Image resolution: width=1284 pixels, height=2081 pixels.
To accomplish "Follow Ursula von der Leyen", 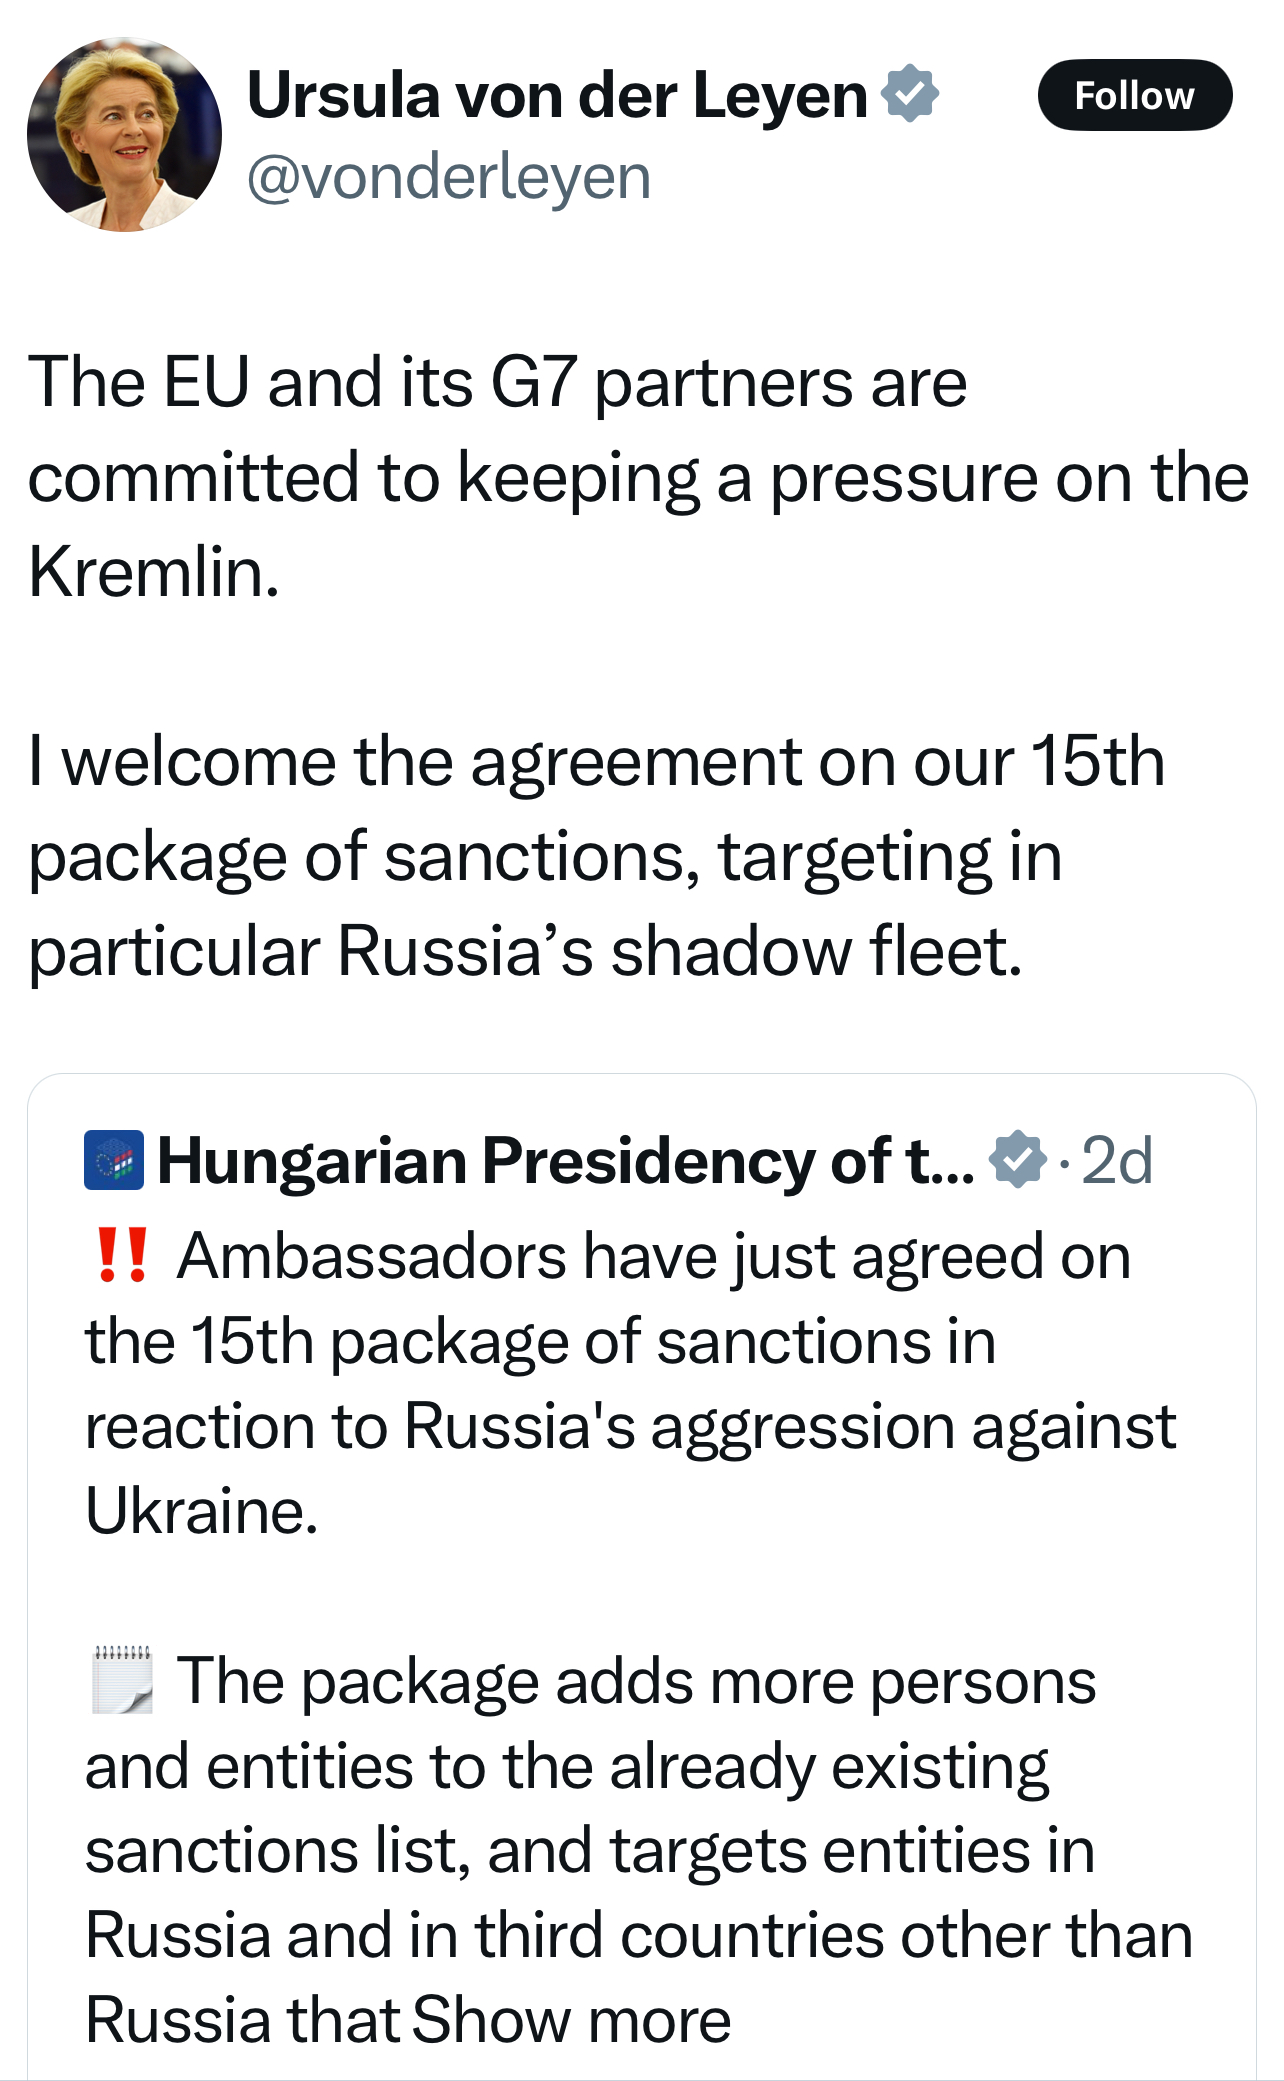I will [x=1134, y=95].
